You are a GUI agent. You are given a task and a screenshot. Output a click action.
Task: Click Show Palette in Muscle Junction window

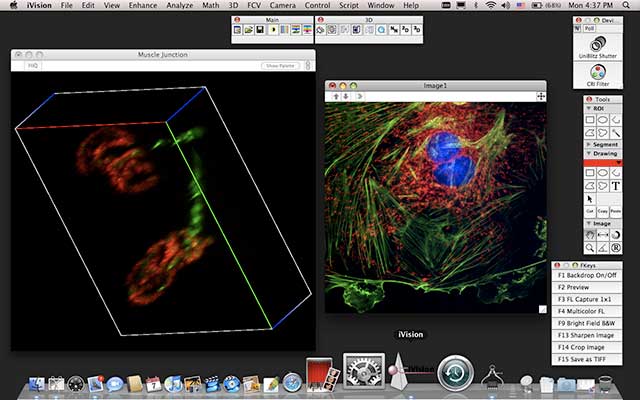point(280,65)
